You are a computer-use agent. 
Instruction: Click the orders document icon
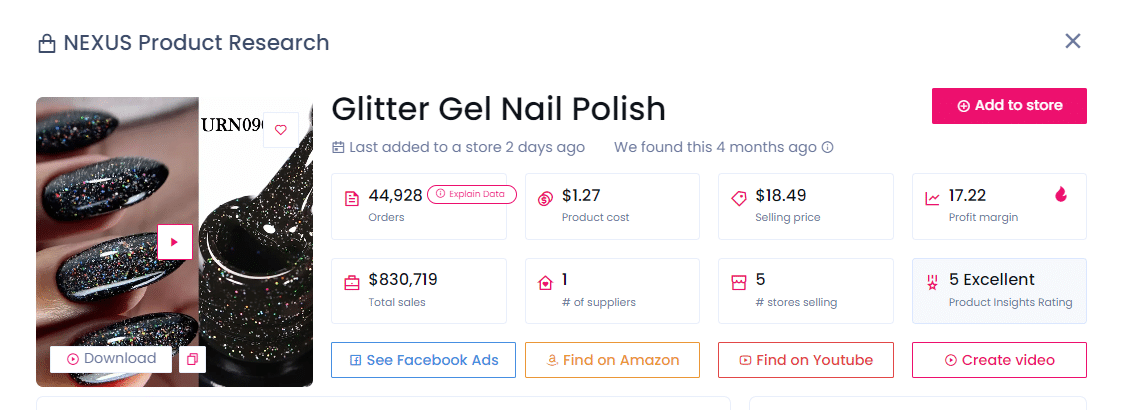click(351, 198)
